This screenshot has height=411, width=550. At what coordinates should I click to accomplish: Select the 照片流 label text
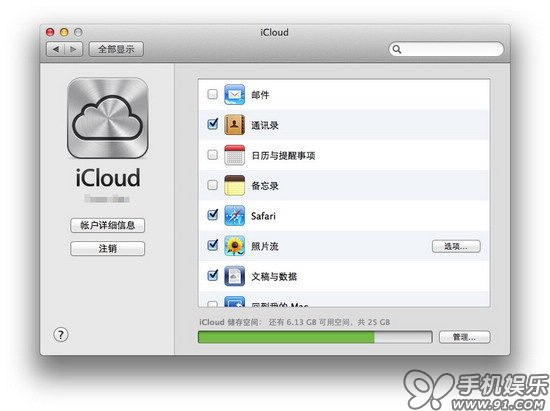[265, 246]
